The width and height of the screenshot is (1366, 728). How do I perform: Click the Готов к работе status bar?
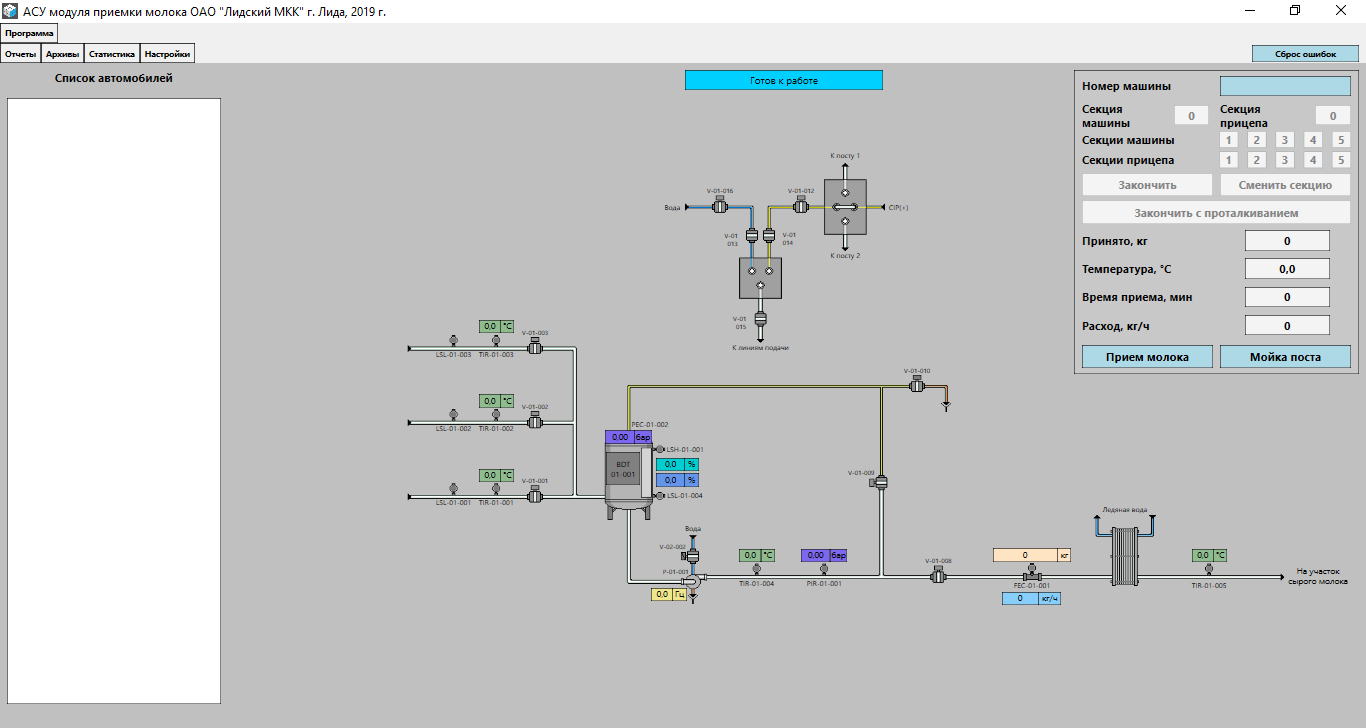click(x=783, y=81)
